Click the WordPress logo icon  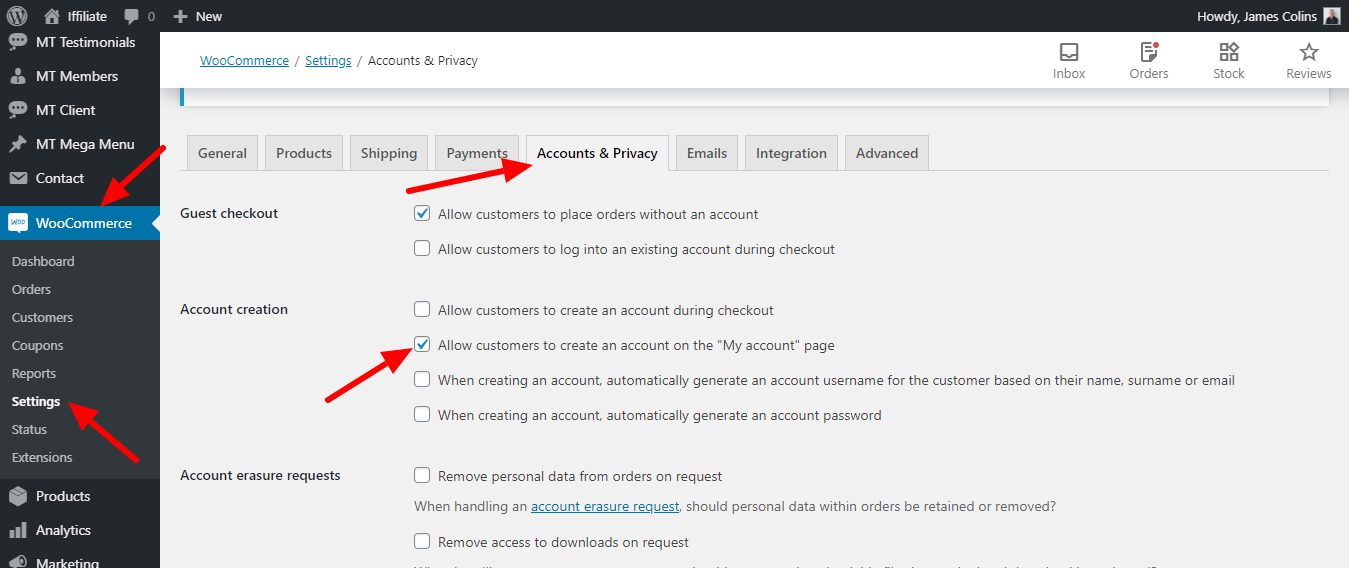click(x=17, y=16)
